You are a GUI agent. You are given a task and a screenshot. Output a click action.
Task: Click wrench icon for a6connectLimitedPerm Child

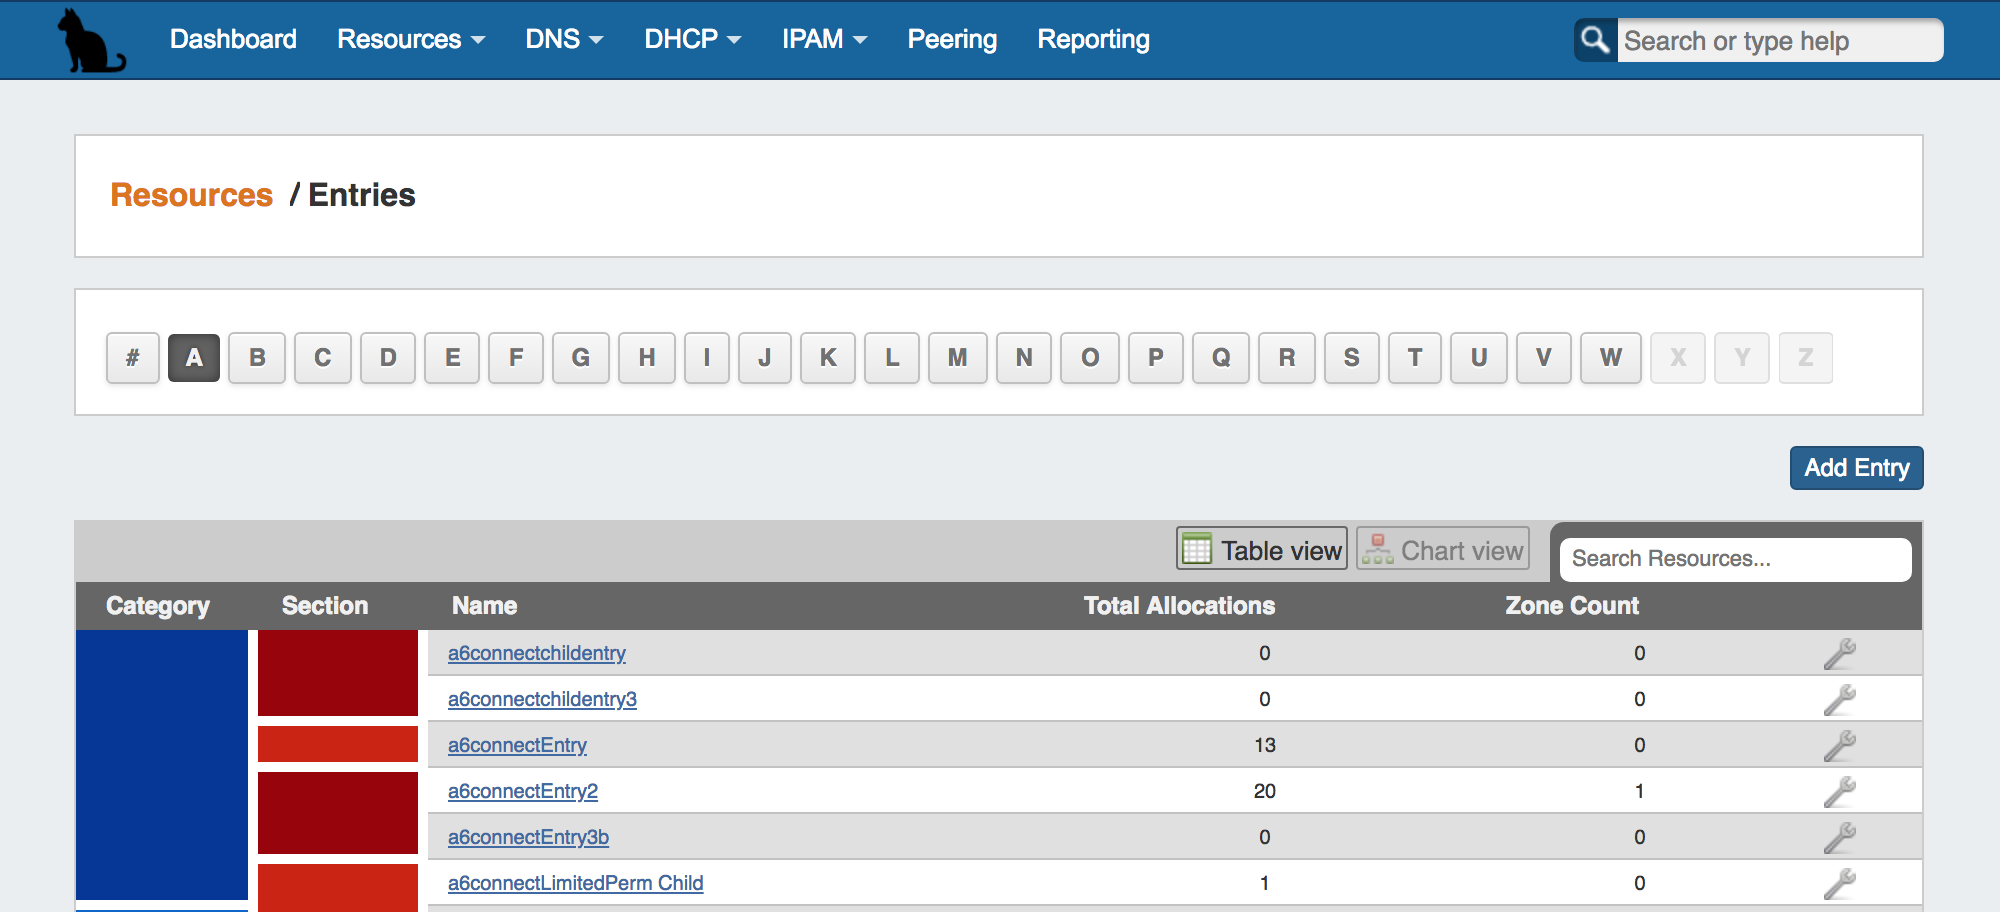click(1839, 884)
